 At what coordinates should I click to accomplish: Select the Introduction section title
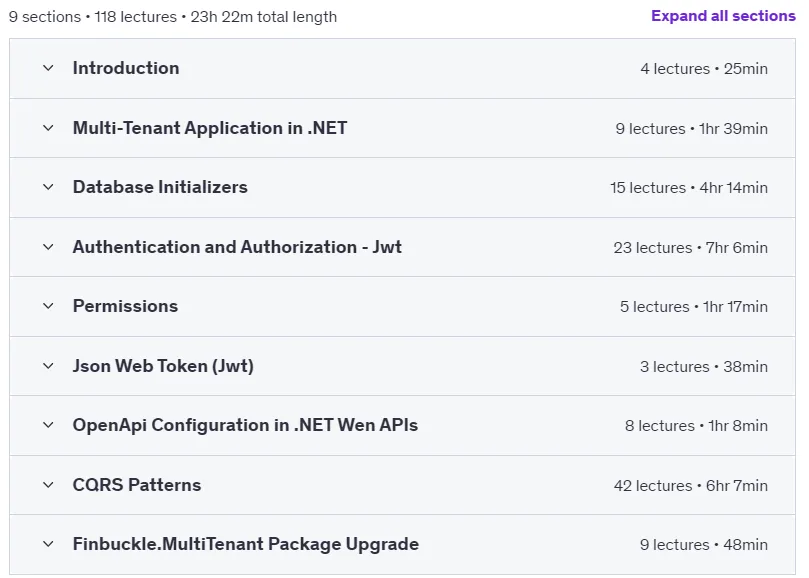(x=126, y=68)
